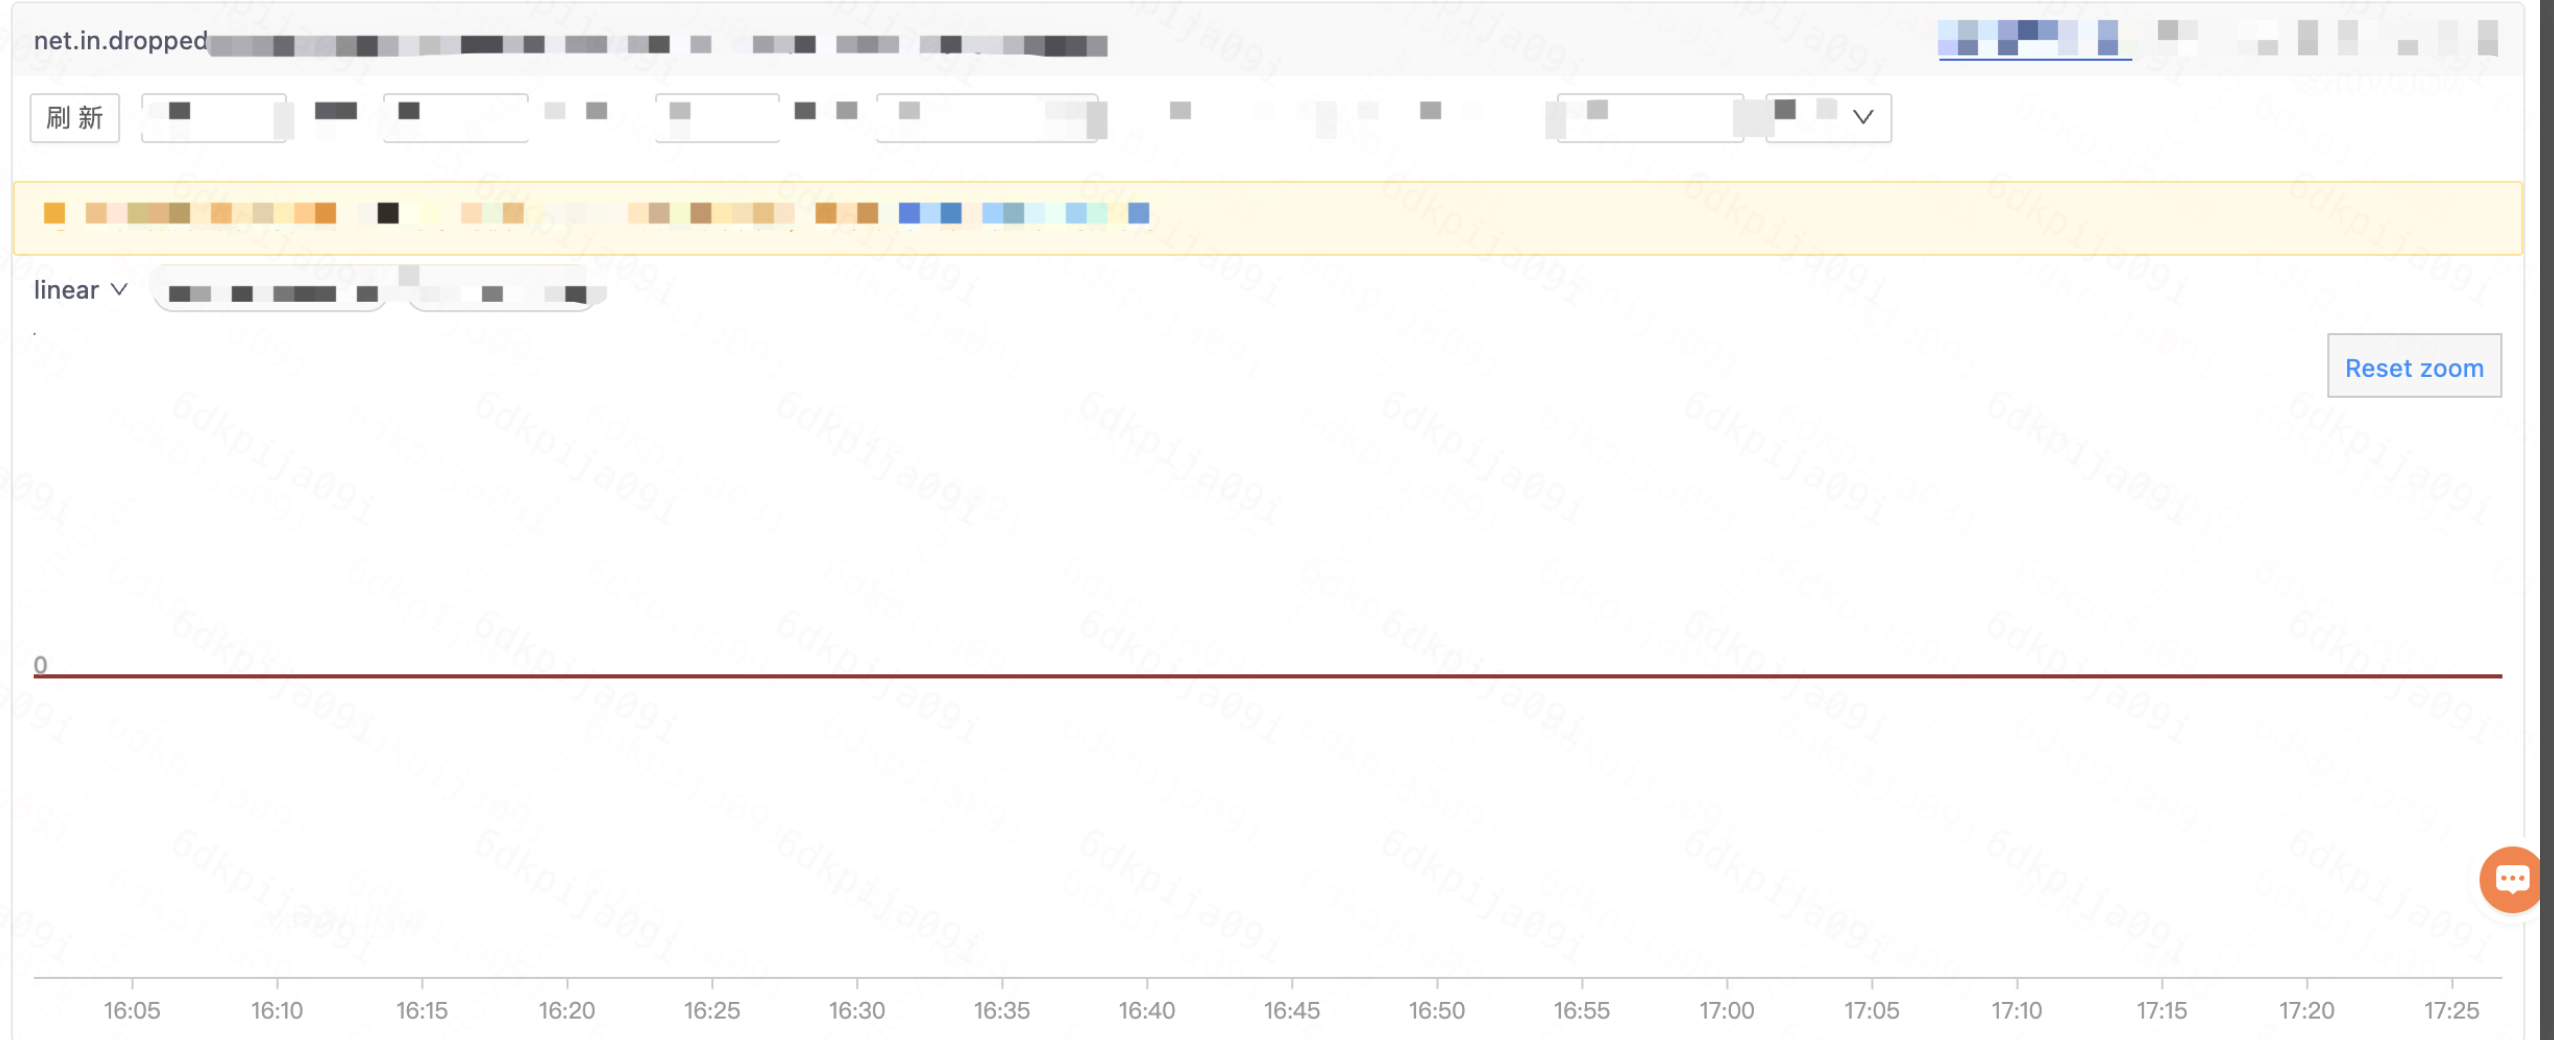Click the first pill tag beside linear
This screenshot has width=2554, height=1040.
(x=270, y=293)
